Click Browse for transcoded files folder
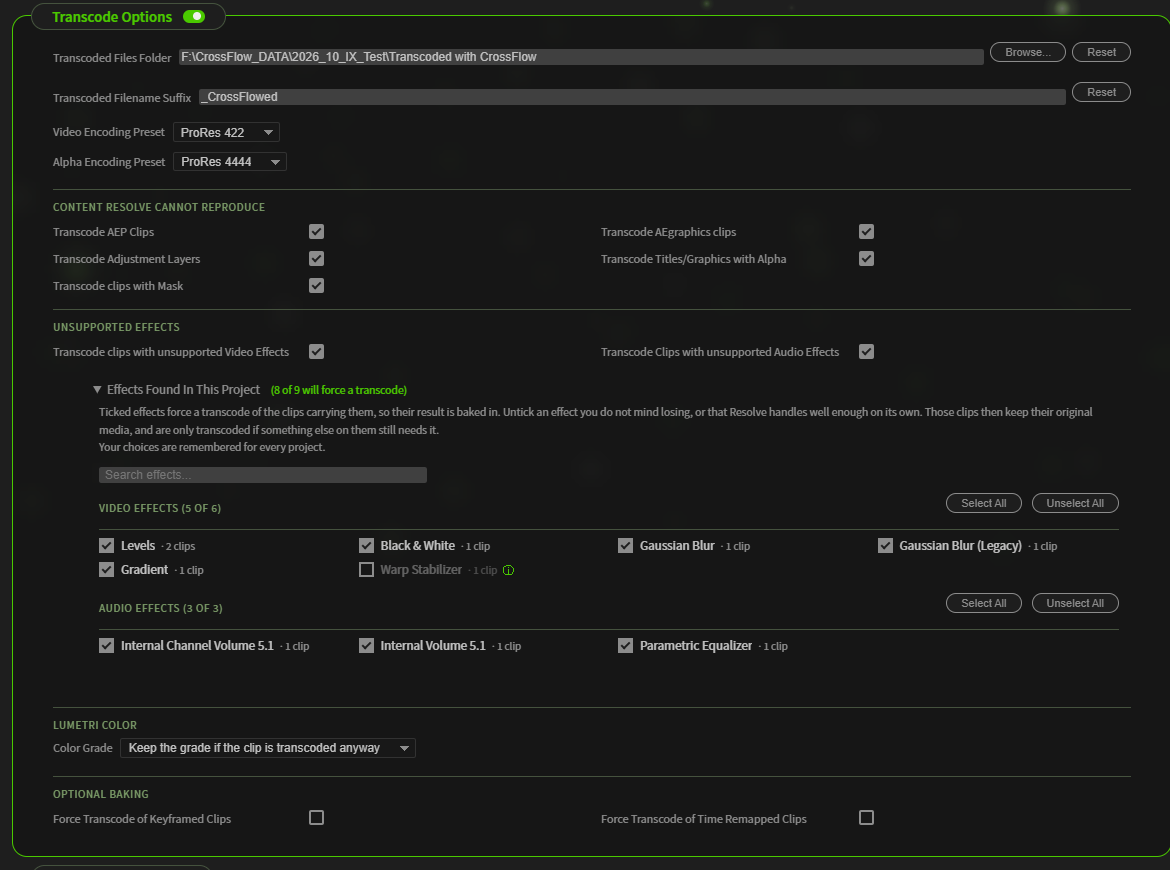The width and height of the screenshot is (1170, 870). (1027, 52)
